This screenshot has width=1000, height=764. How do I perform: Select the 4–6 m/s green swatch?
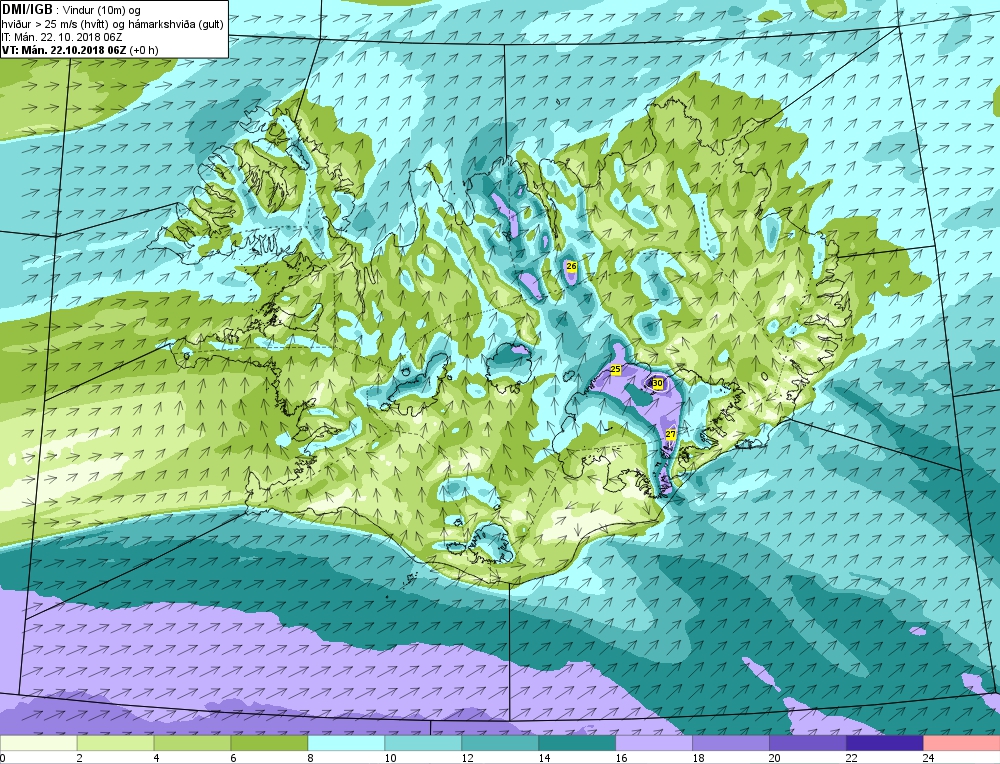pos(193,744)
